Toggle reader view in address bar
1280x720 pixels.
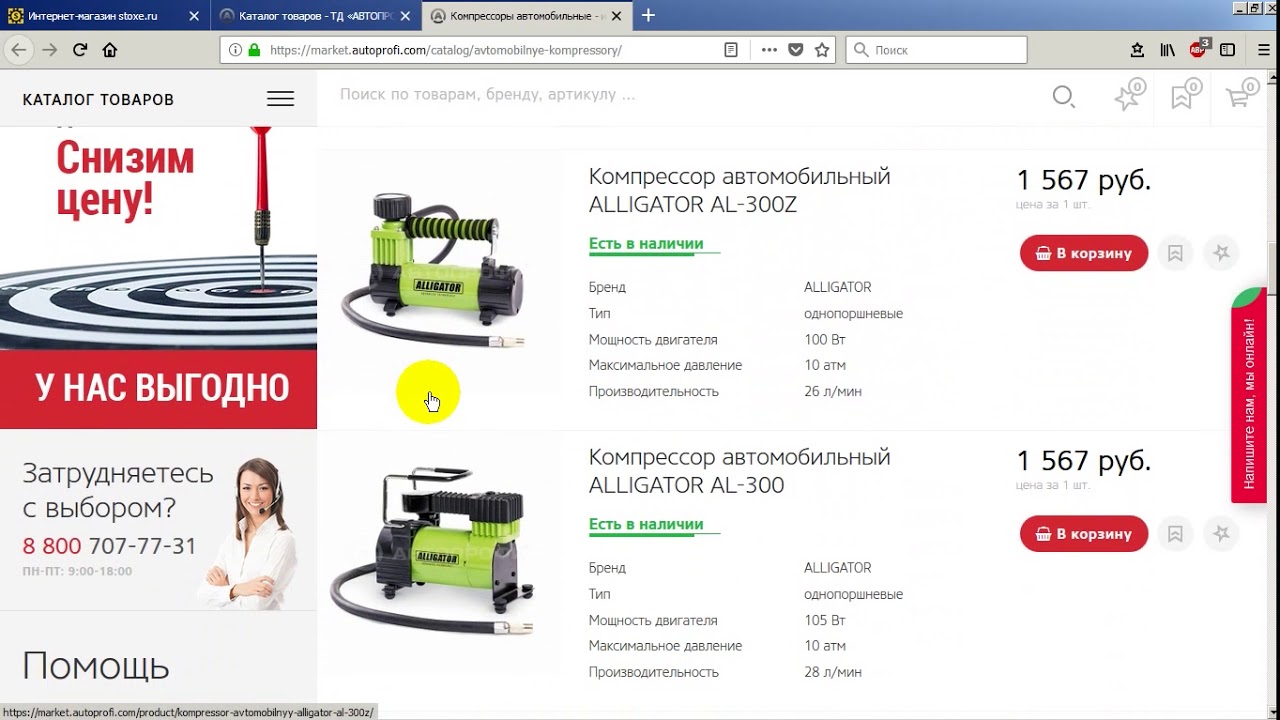[x=731, y=50]
